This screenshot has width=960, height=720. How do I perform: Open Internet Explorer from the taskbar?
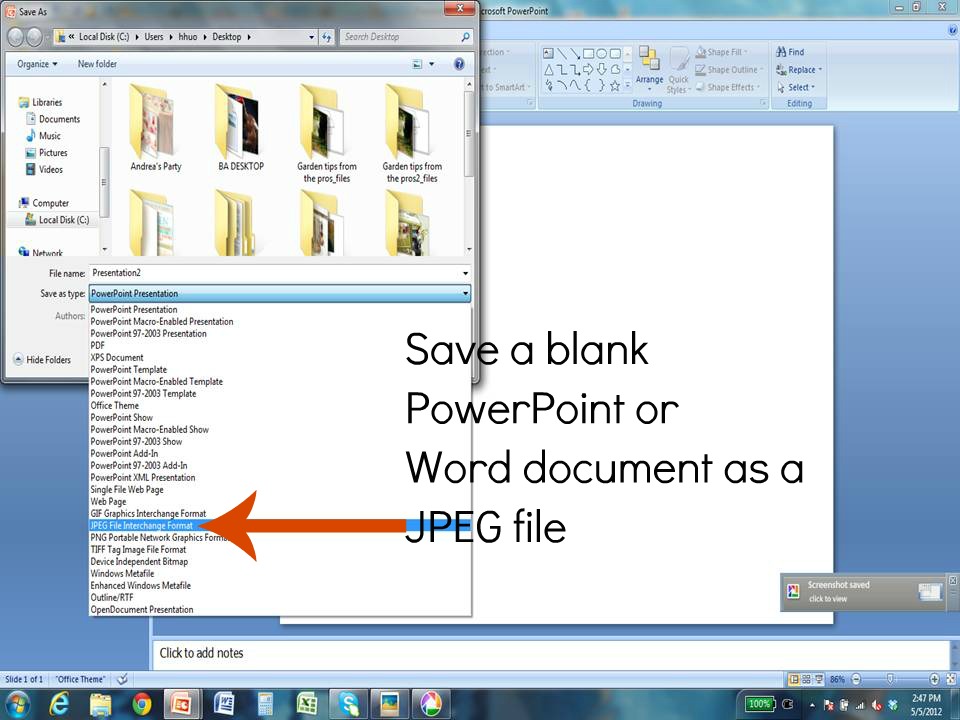pos(59,703)
